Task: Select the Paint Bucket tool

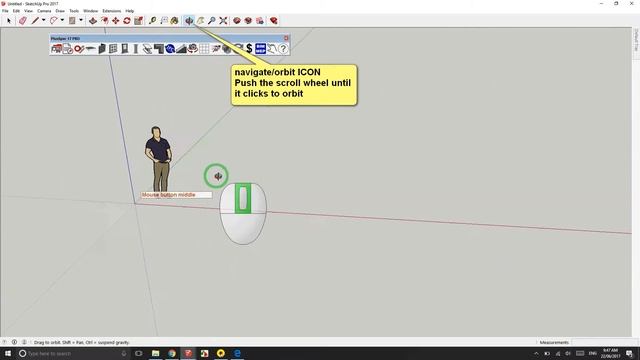Action: [x=175, y=20]
